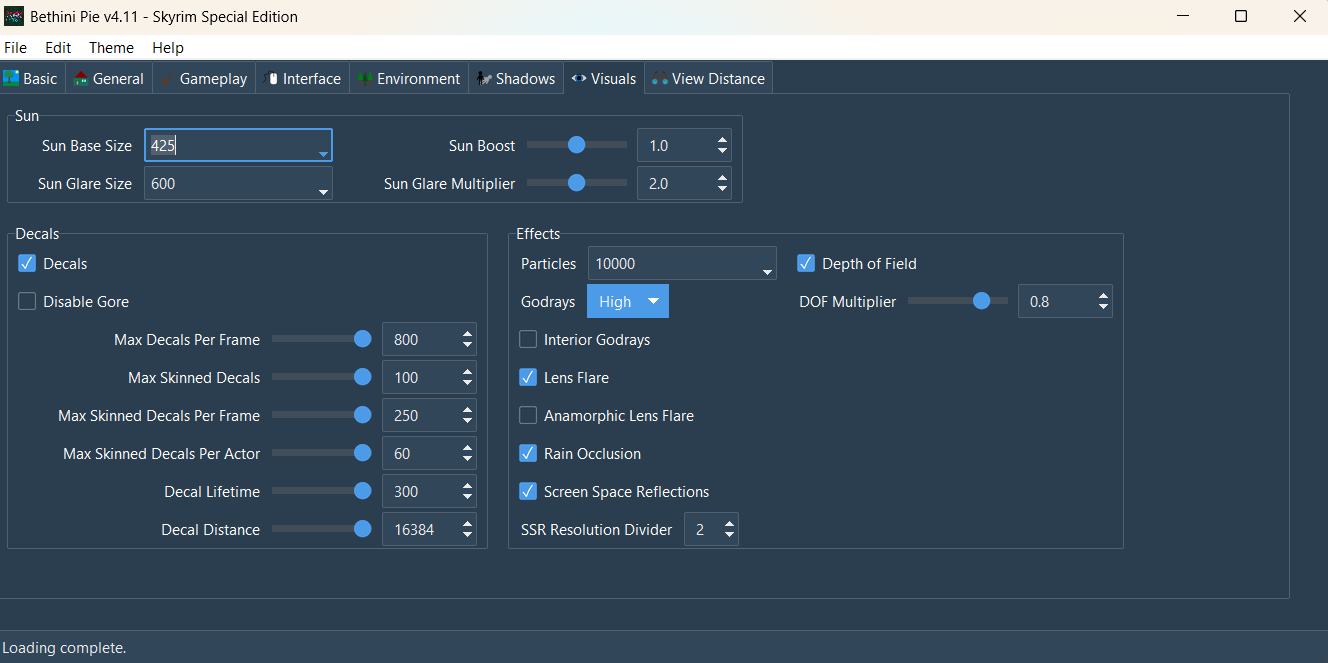Viewport: 1328px width, 663px height.
Task: Click the Decal Lifetime slider handle
Action: point(363,492)
